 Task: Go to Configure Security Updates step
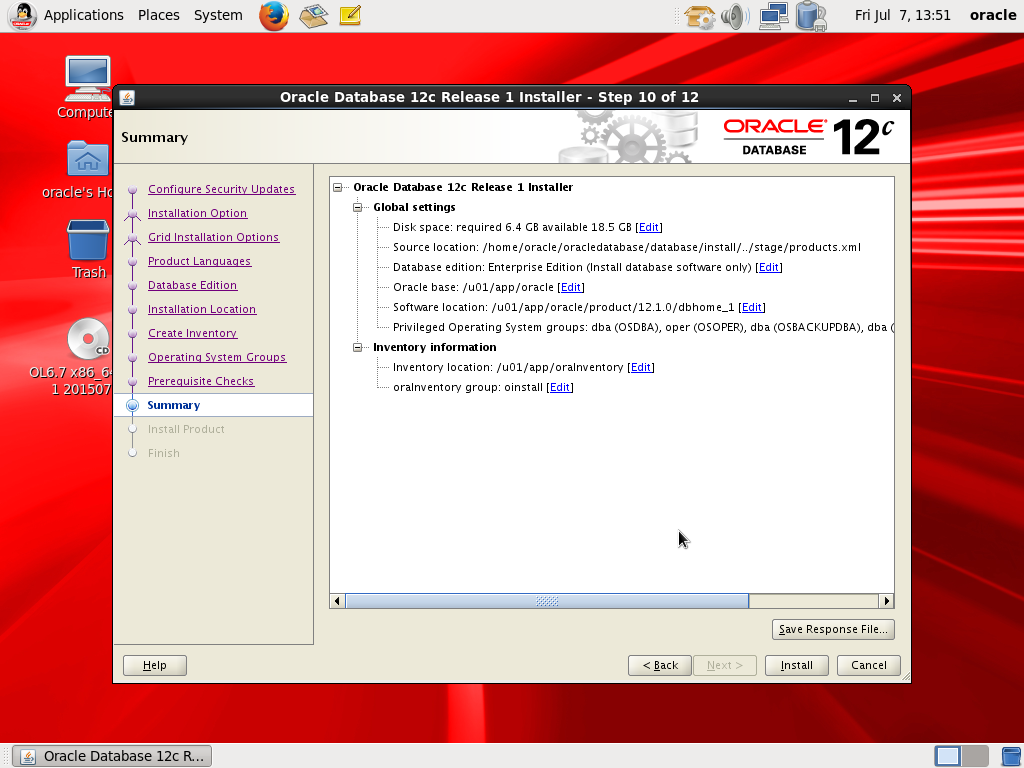coord(221,189)
